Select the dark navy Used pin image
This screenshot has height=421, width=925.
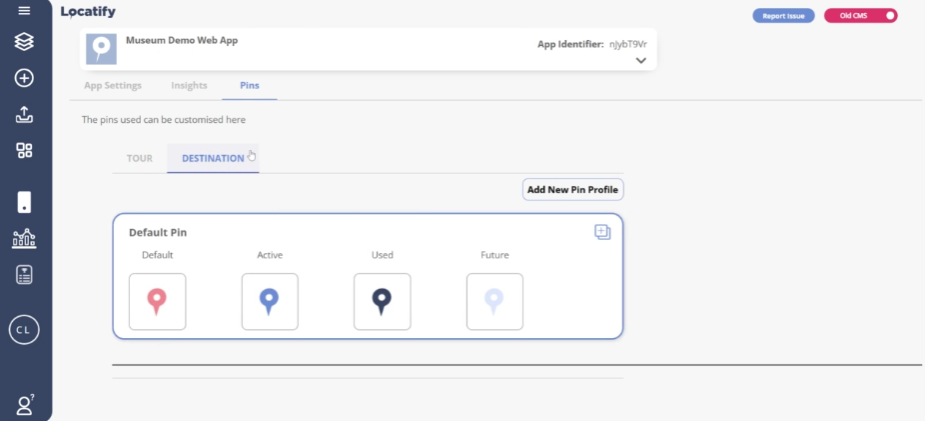click(382, 301)
